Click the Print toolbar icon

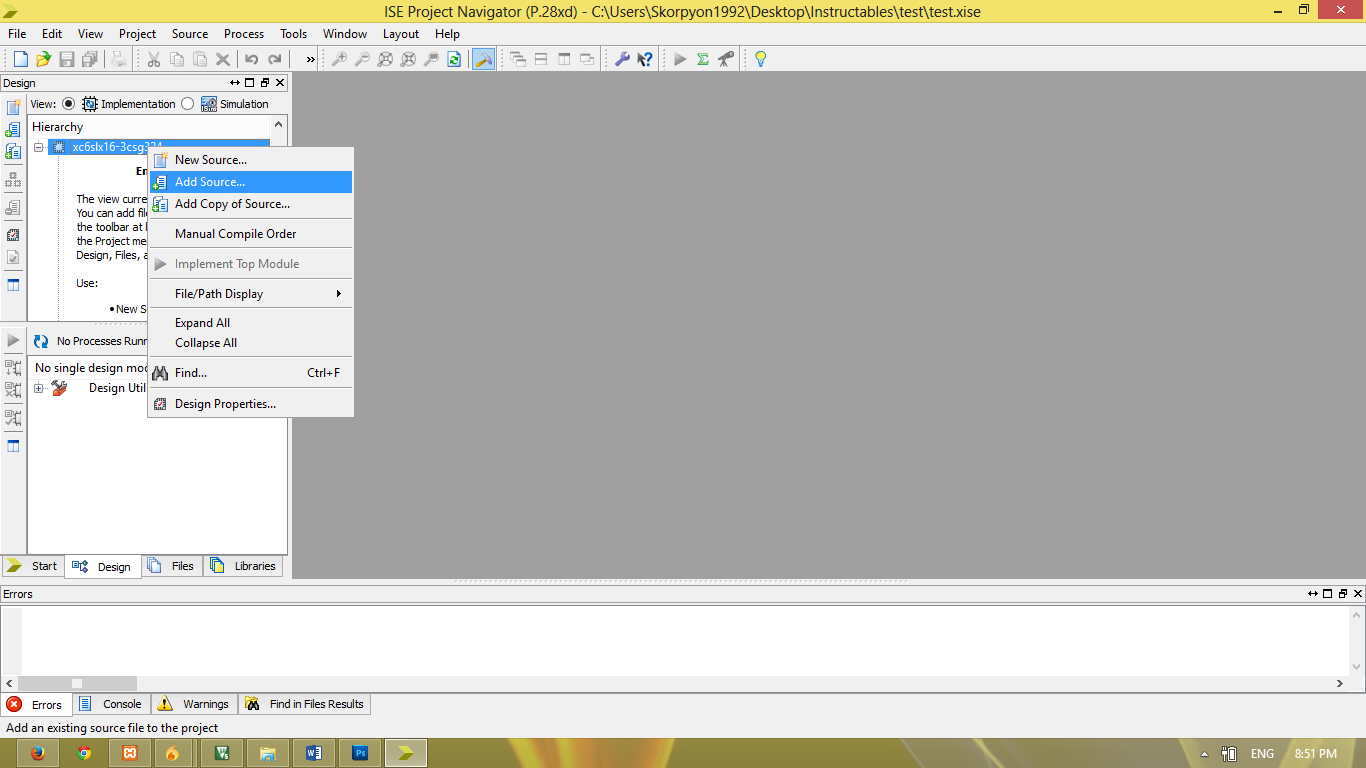click(x=119, y=59)
